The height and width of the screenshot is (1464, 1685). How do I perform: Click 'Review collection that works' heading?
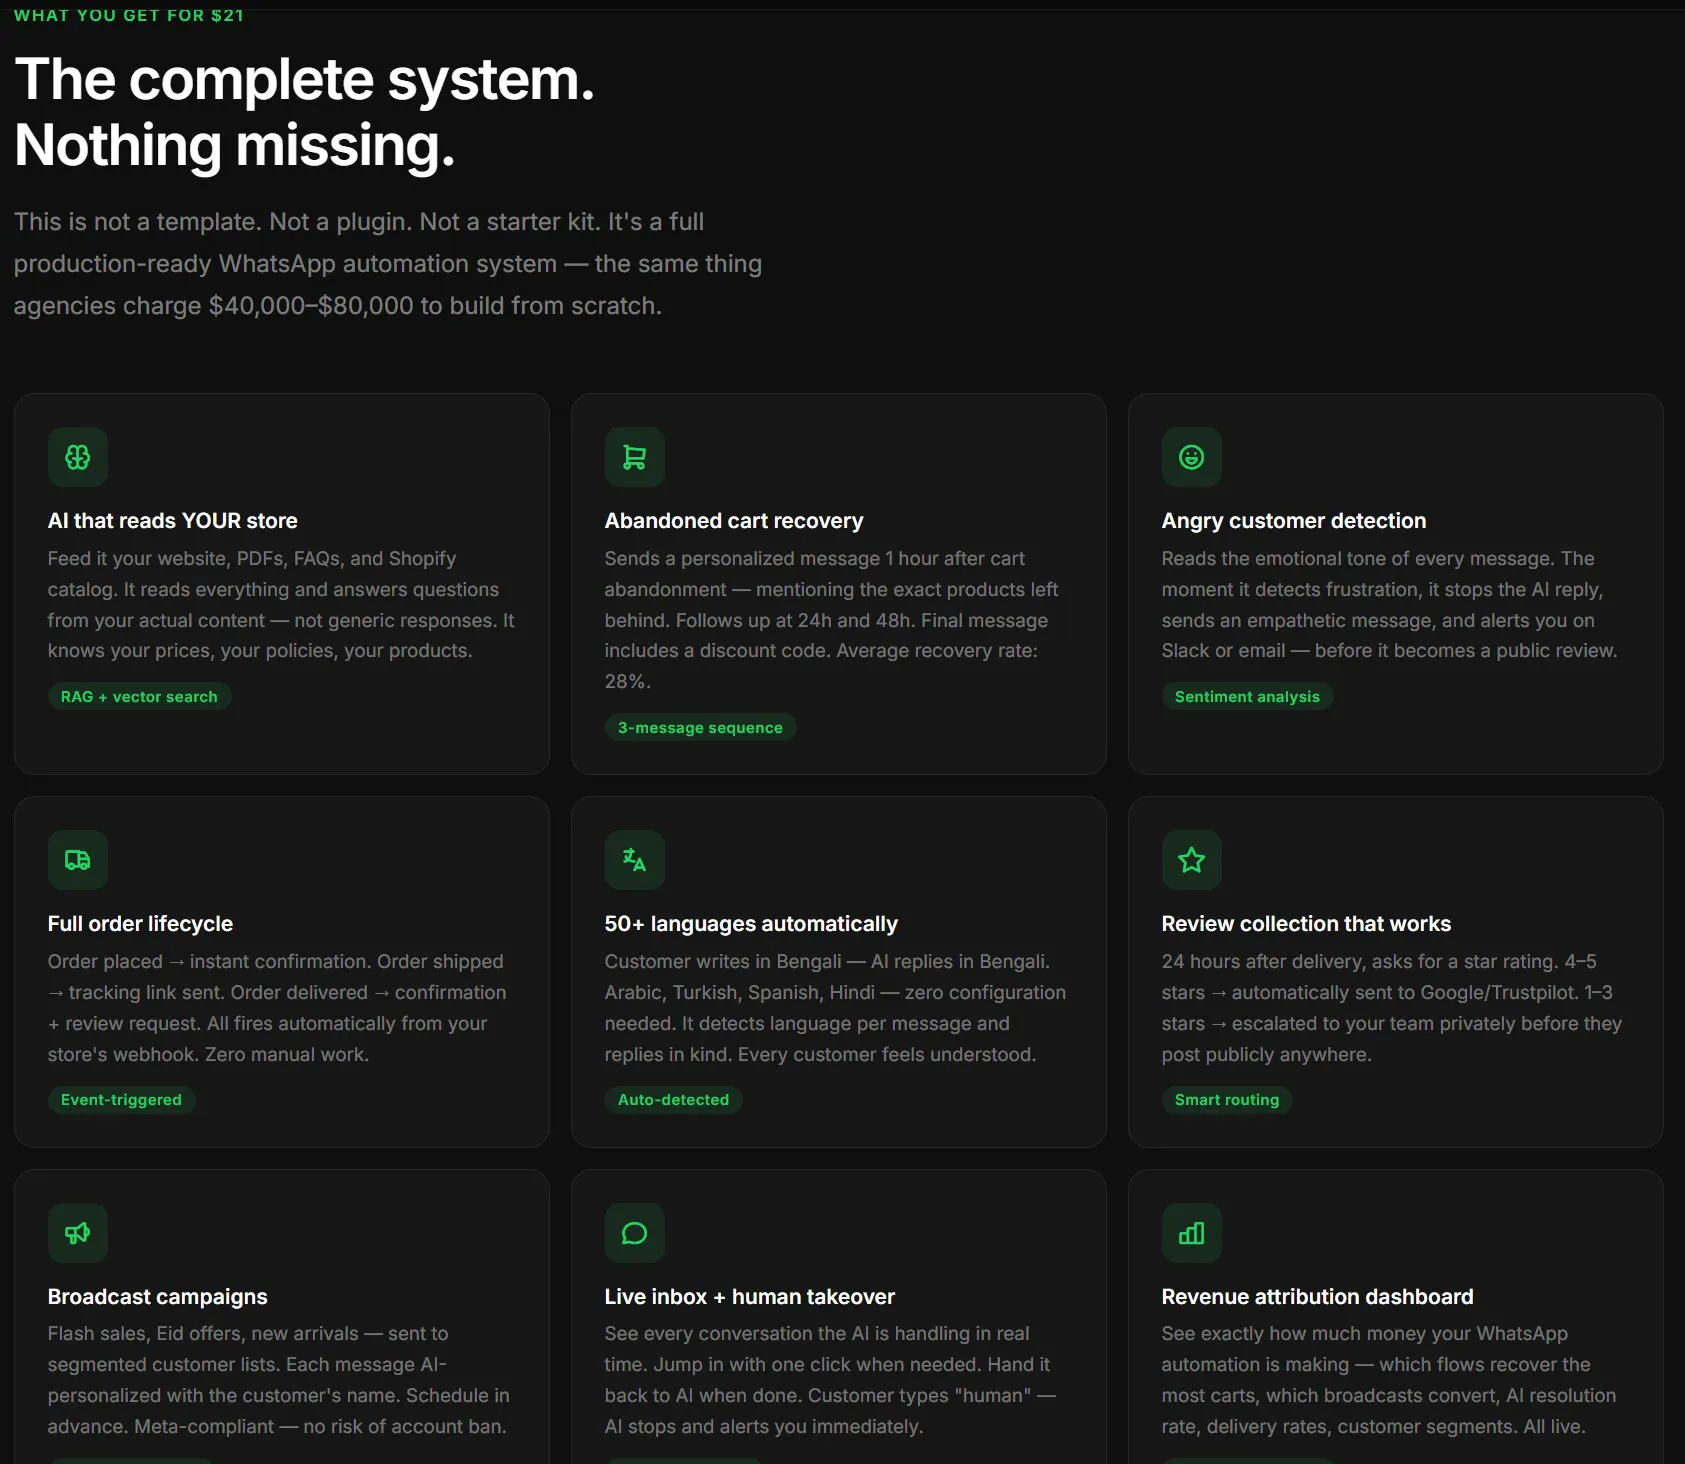[x=1306, y=924]
